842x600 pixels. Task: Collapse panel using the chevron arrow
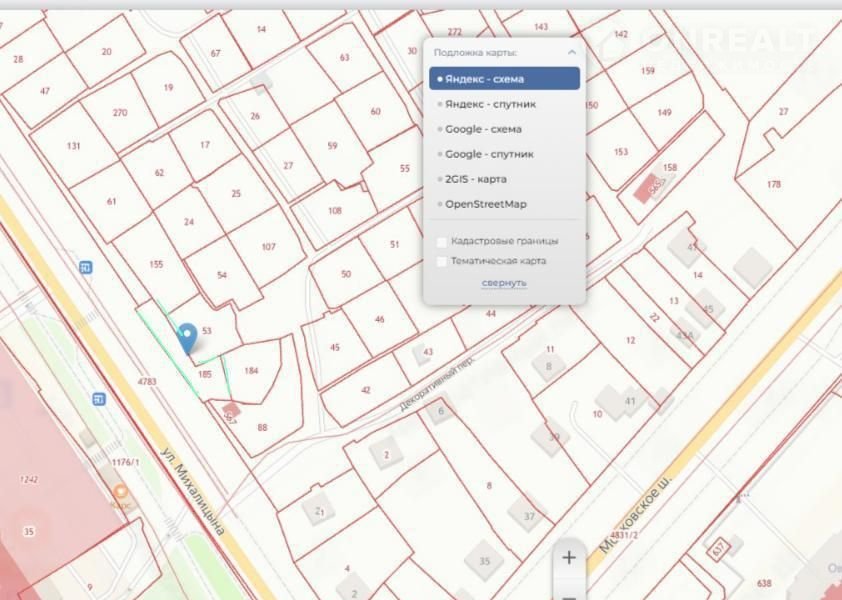pos(572,52)
